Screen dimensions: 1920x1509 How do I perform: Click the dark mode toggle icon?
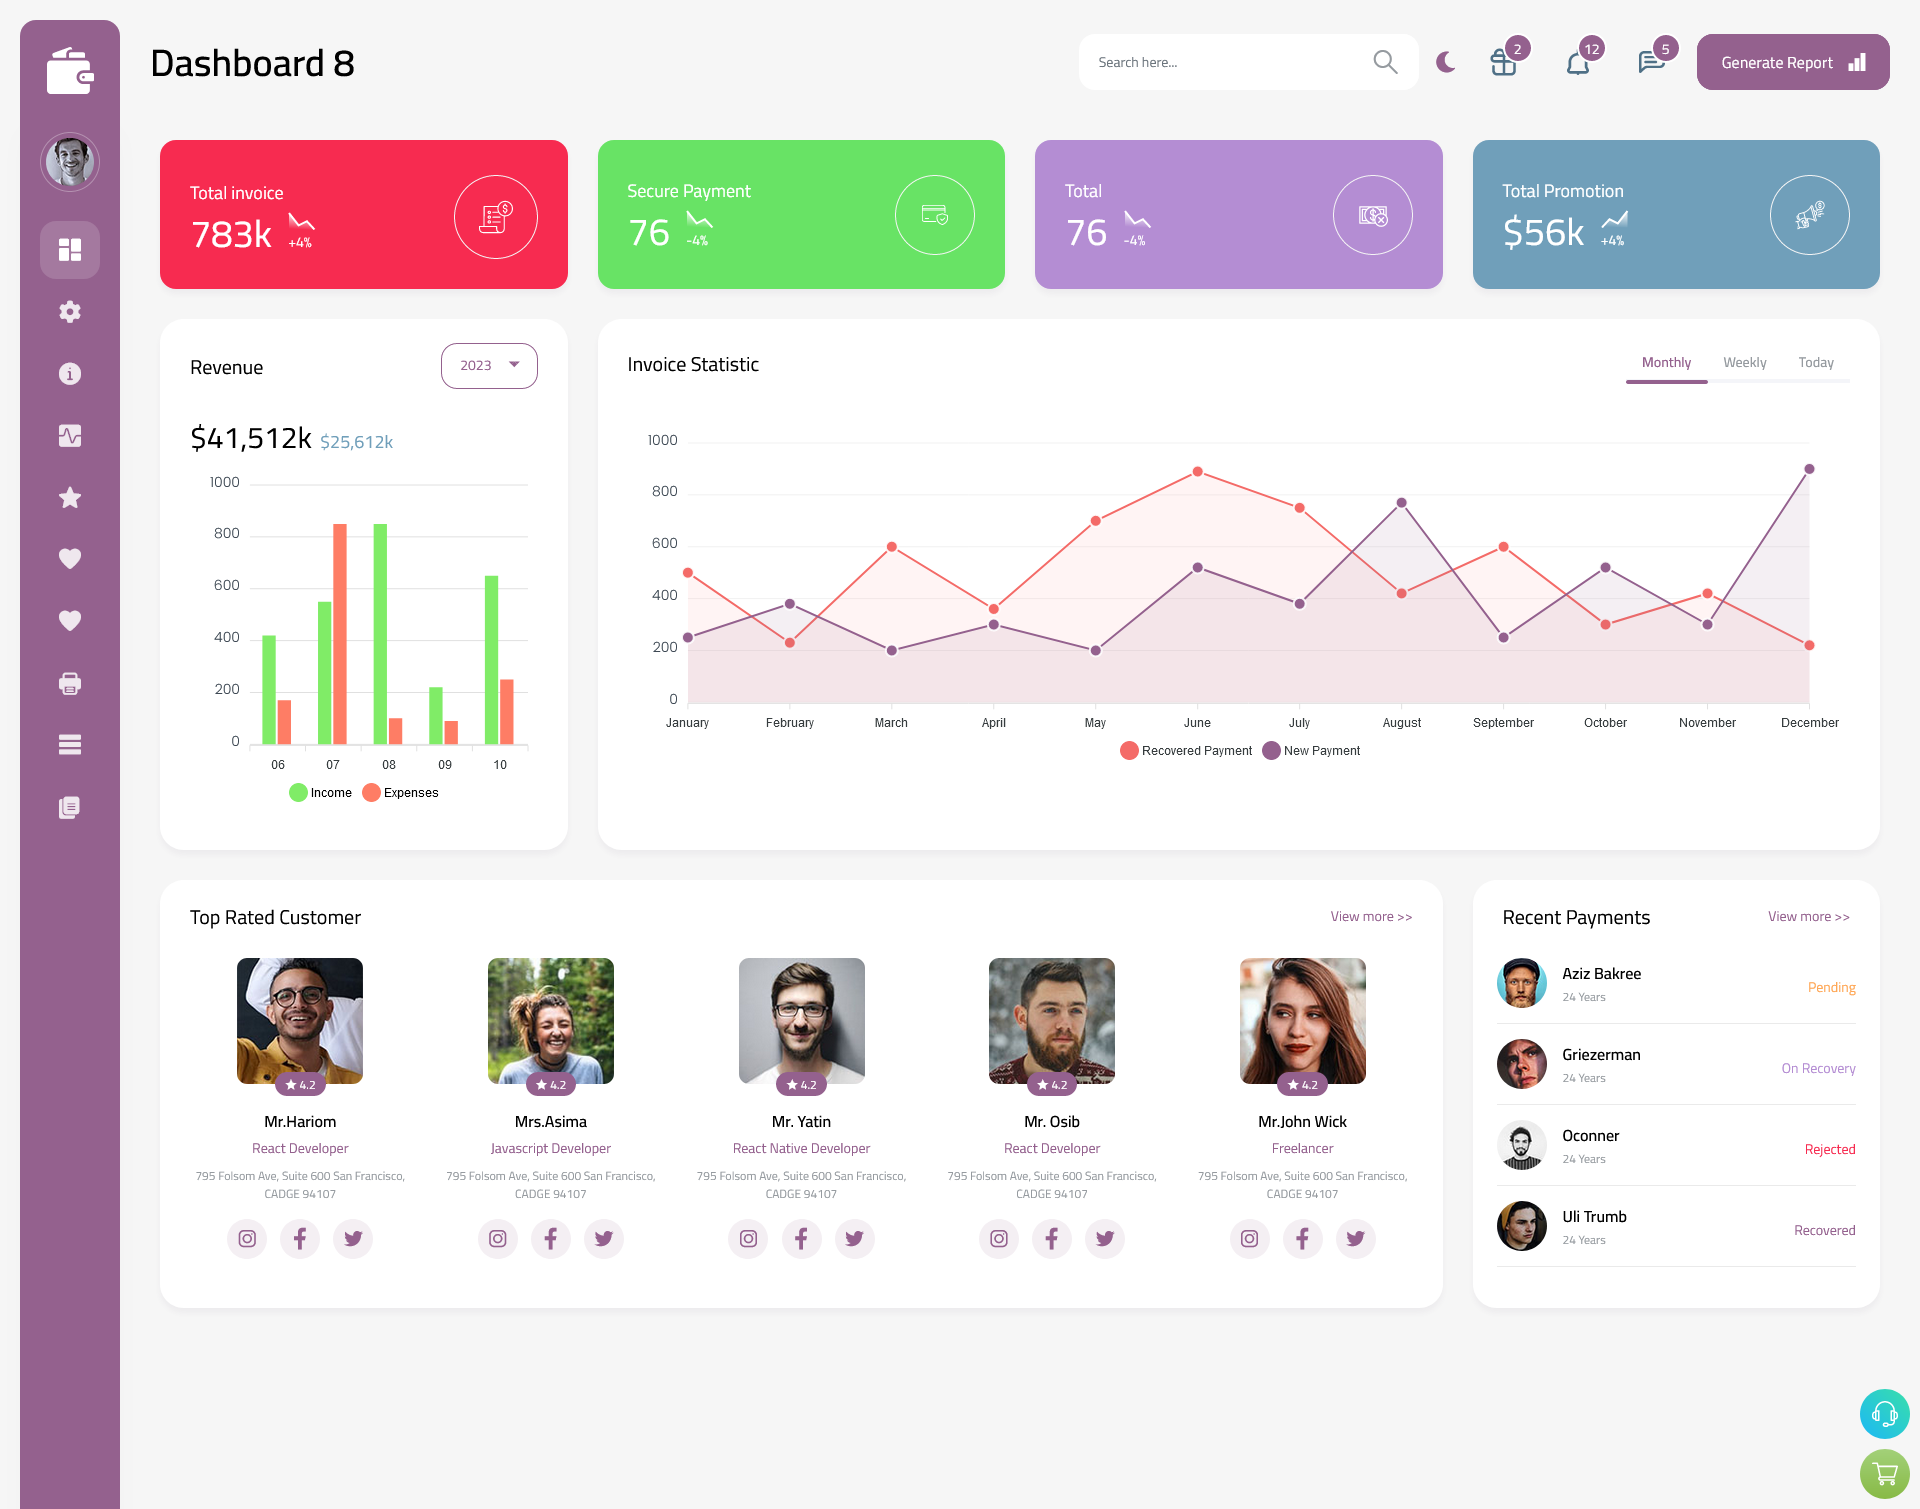(x=1446, y=62)
